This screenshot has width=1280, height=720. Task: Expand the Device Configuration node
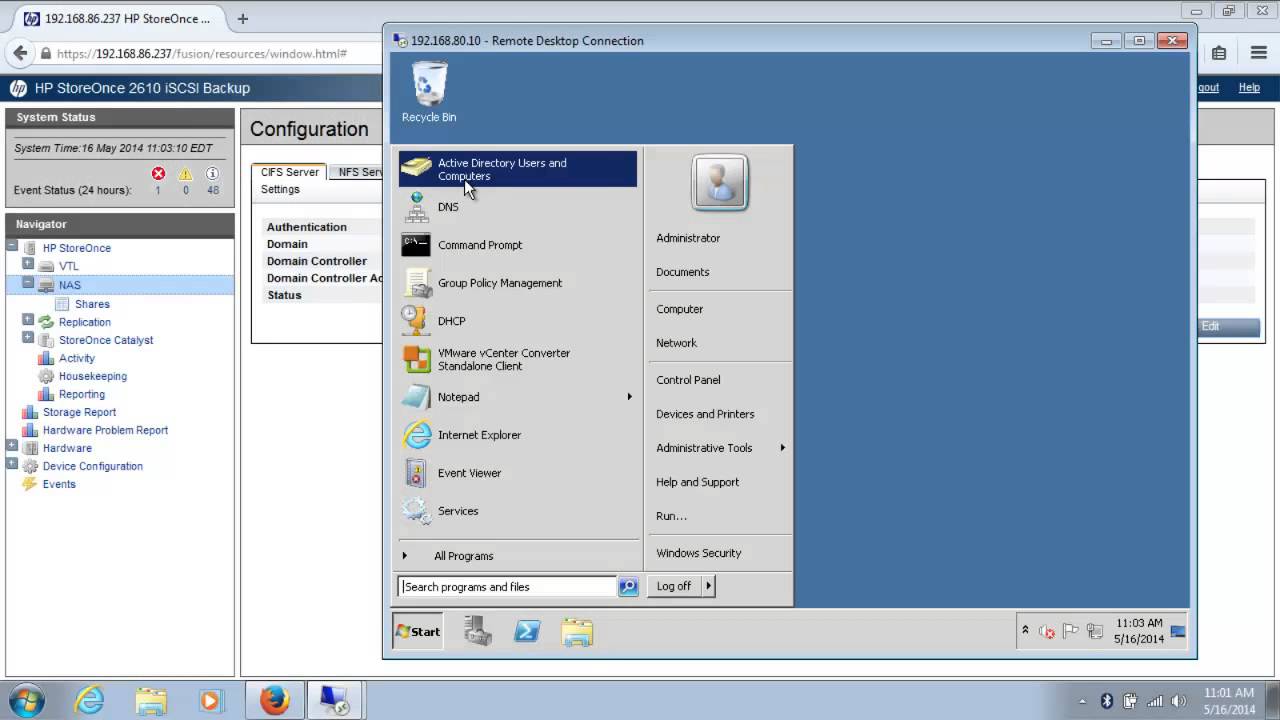[12, 464]
